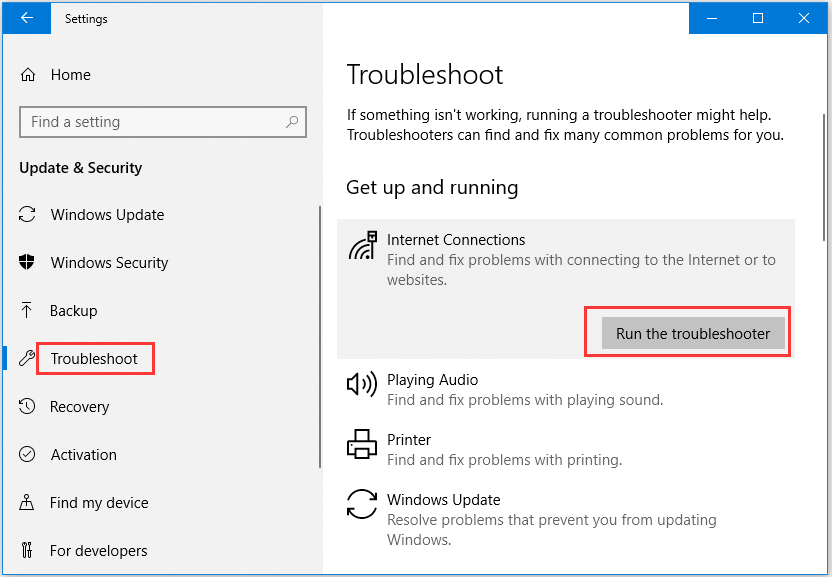Click the Find my device person icon
Image resolution: width=832 pixels, height=577 pixels.
tap(28, 503)
